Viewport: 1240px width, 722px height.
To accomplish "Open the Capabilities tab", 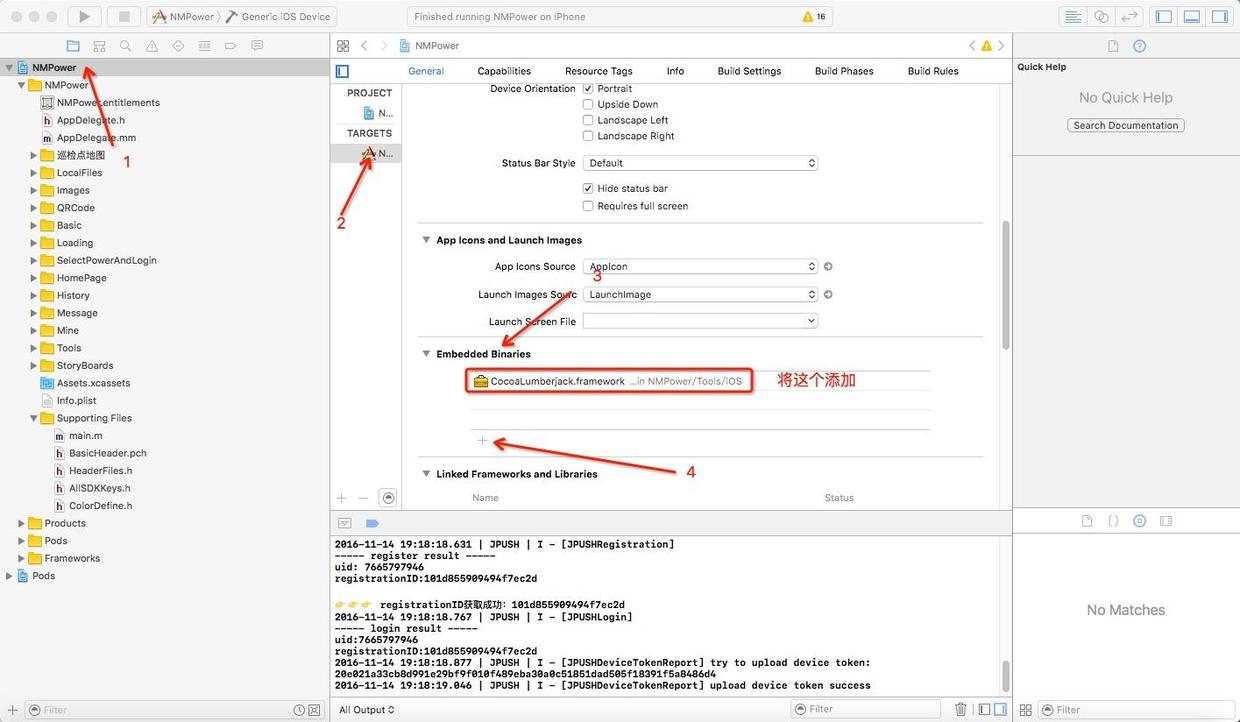I will [x=504, y=71].
